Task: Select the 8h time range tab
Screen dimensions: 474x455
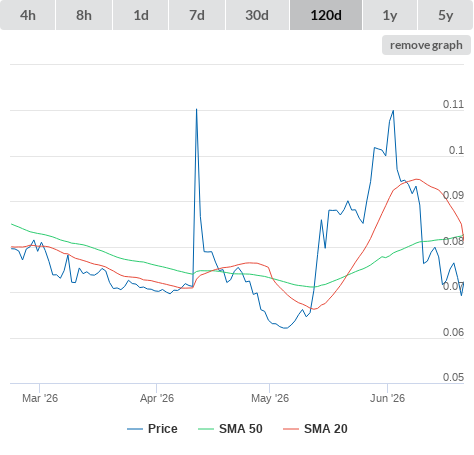Action: click(84, 15)
